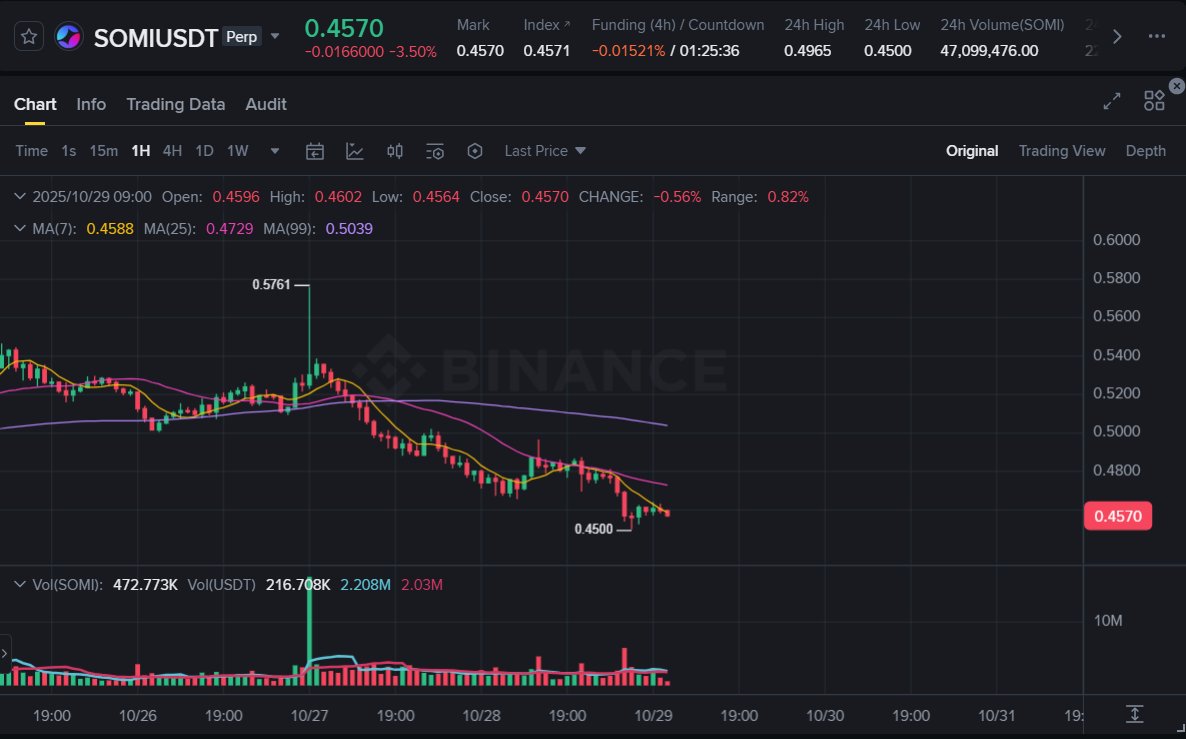
Task: Click the current price tag 0.4570 on axis
Action: (1117, 516)
